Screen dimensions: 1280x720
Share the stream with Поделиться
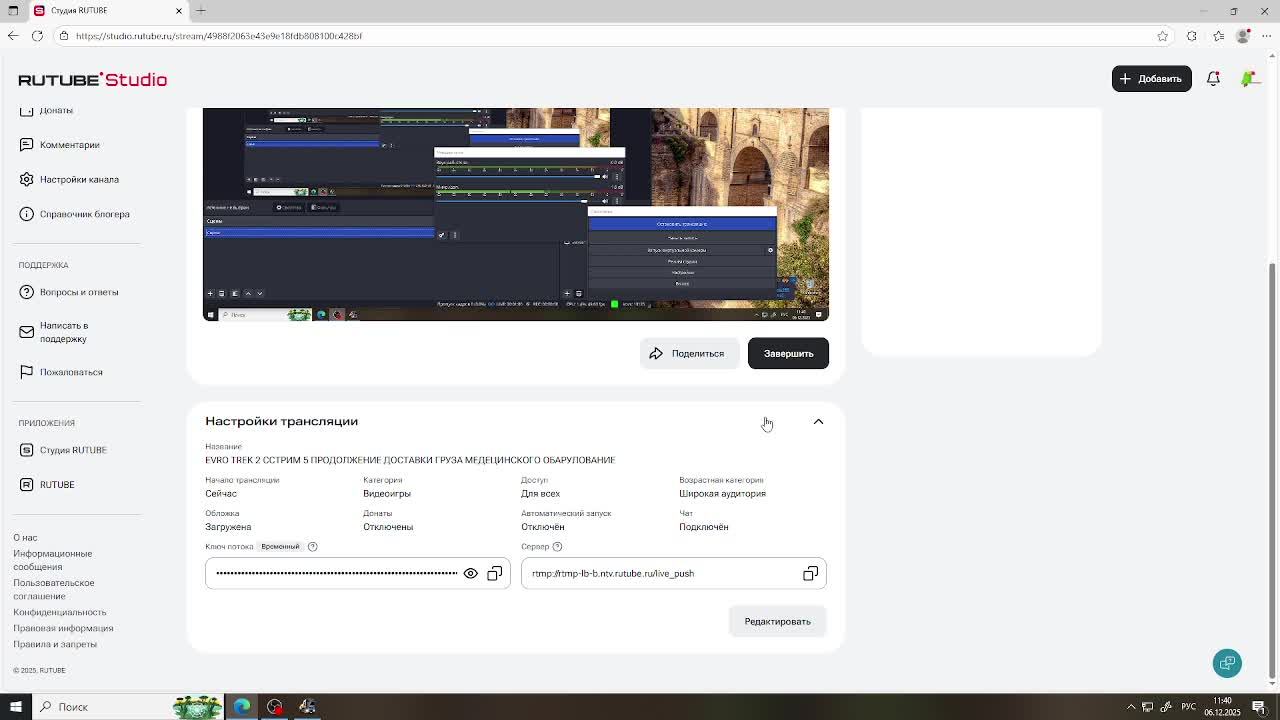pyautogui.click(x=689, y=353)
